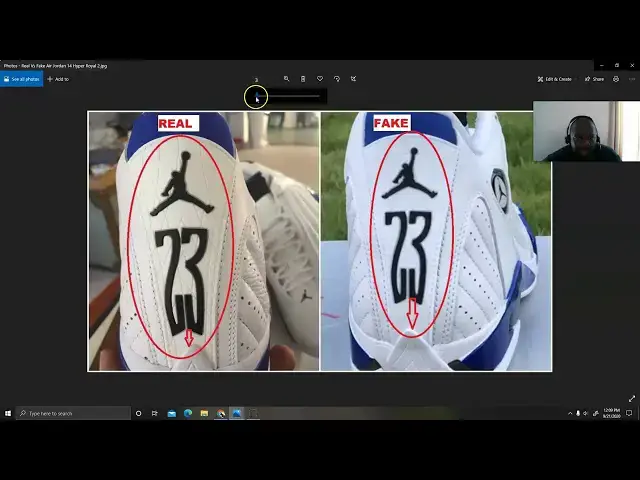640x480 pixels.
Task: Open File Explorer from the taskbar
Action: pyautogui.click(x=204, y=413)
